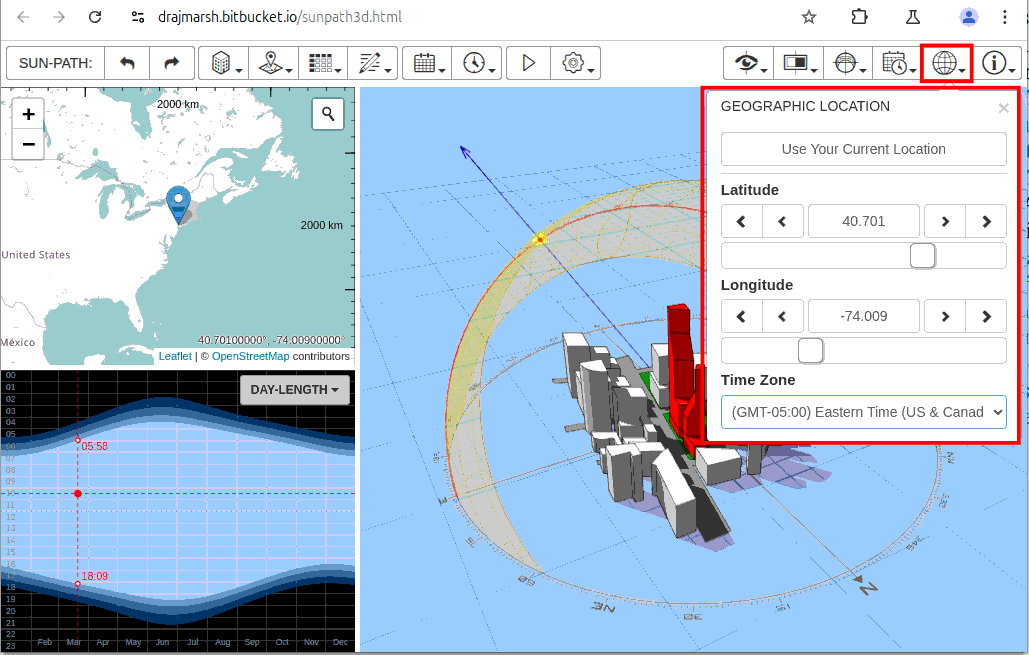Screen dimensions: 1029x655
Task: Click the Longitude value input field
Action: [x=863, y=317]
